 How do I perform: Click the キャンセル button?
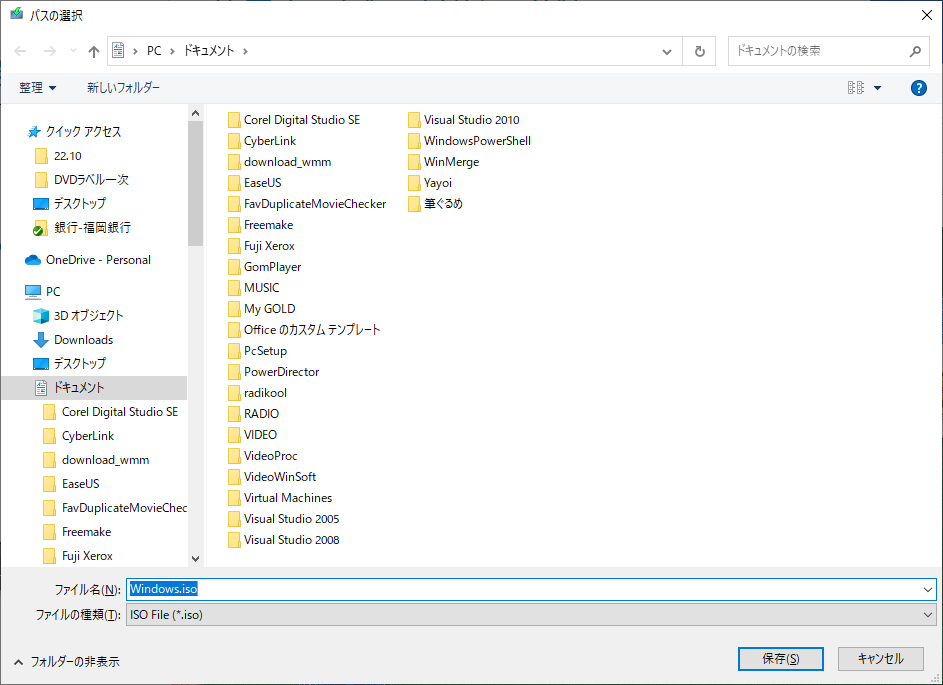tap(880, 659)
